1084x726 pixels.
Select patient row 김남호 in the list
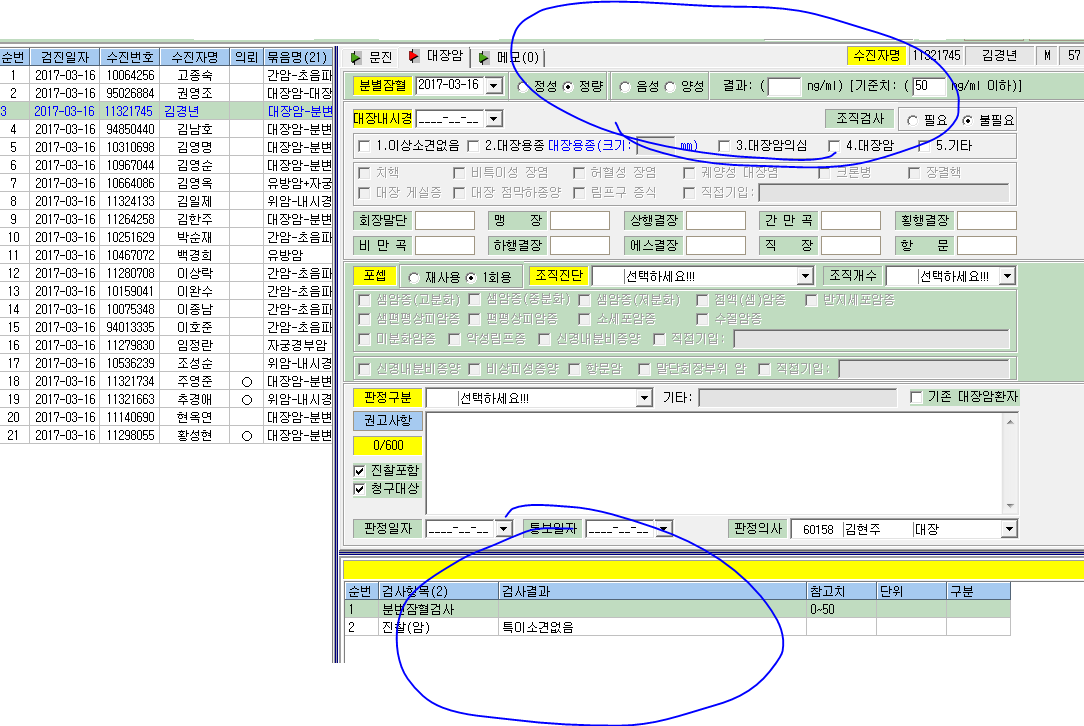pos(166,129)
